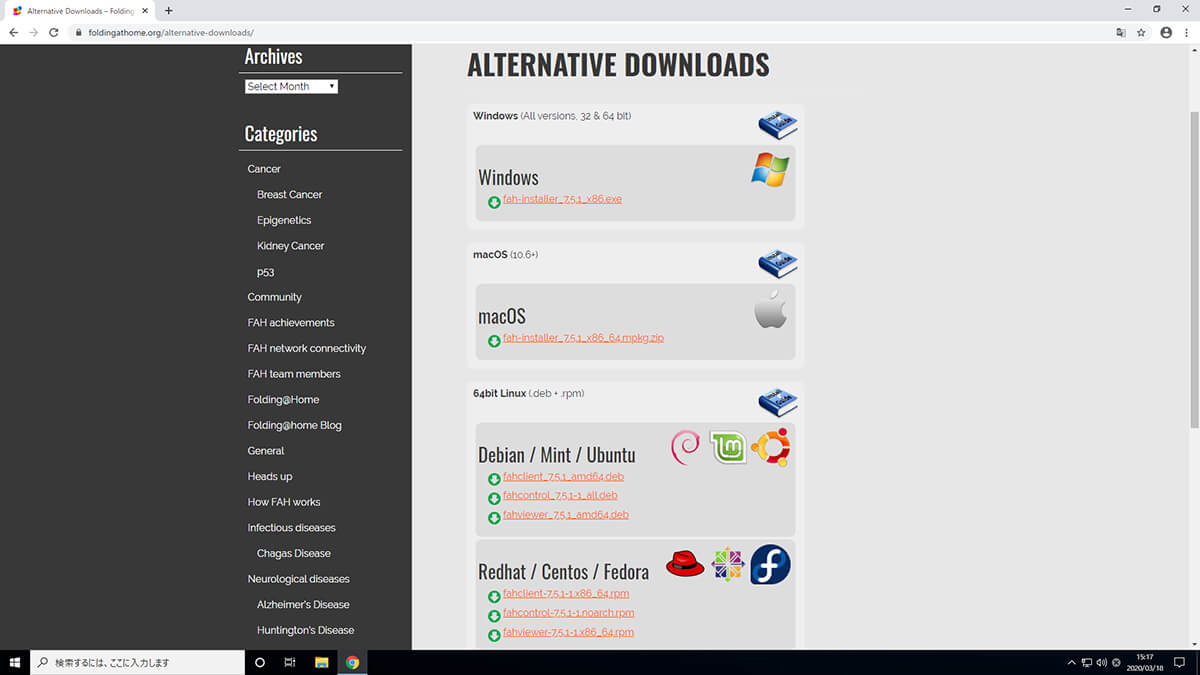The width and height of the screenshot is (1200, 675).
Task: Open the Community category
Action: pyautogui.click(x=274, y=297)
